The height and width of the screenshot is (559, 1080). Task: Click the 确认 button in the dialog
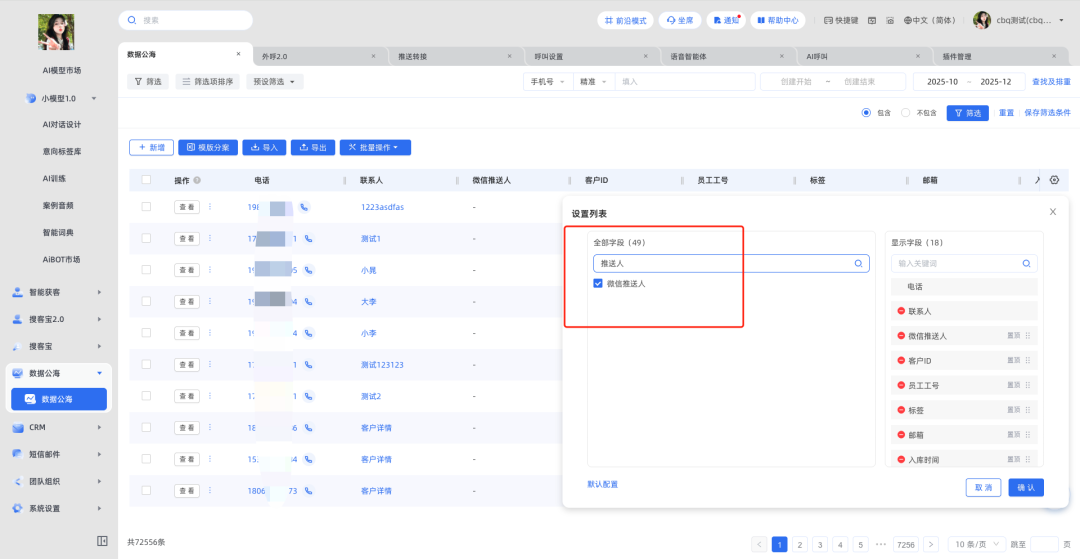[1025, 487]
